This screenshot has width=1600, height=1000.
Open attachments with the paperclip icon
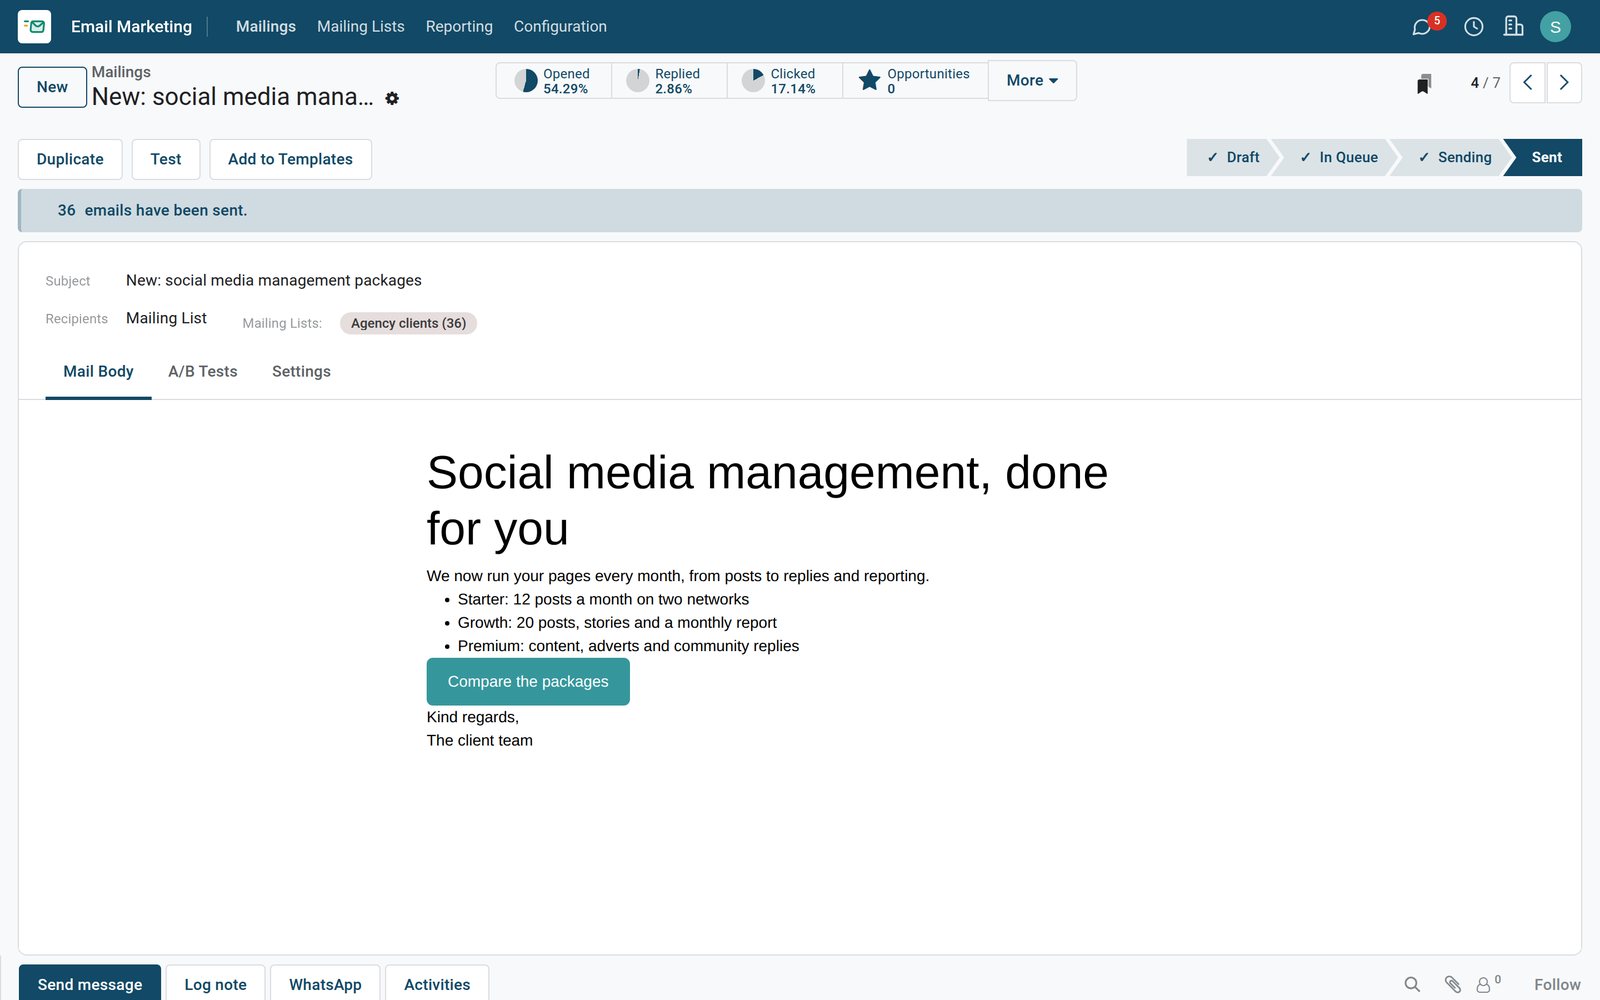pyautogui.click(x=1453, y=985)
